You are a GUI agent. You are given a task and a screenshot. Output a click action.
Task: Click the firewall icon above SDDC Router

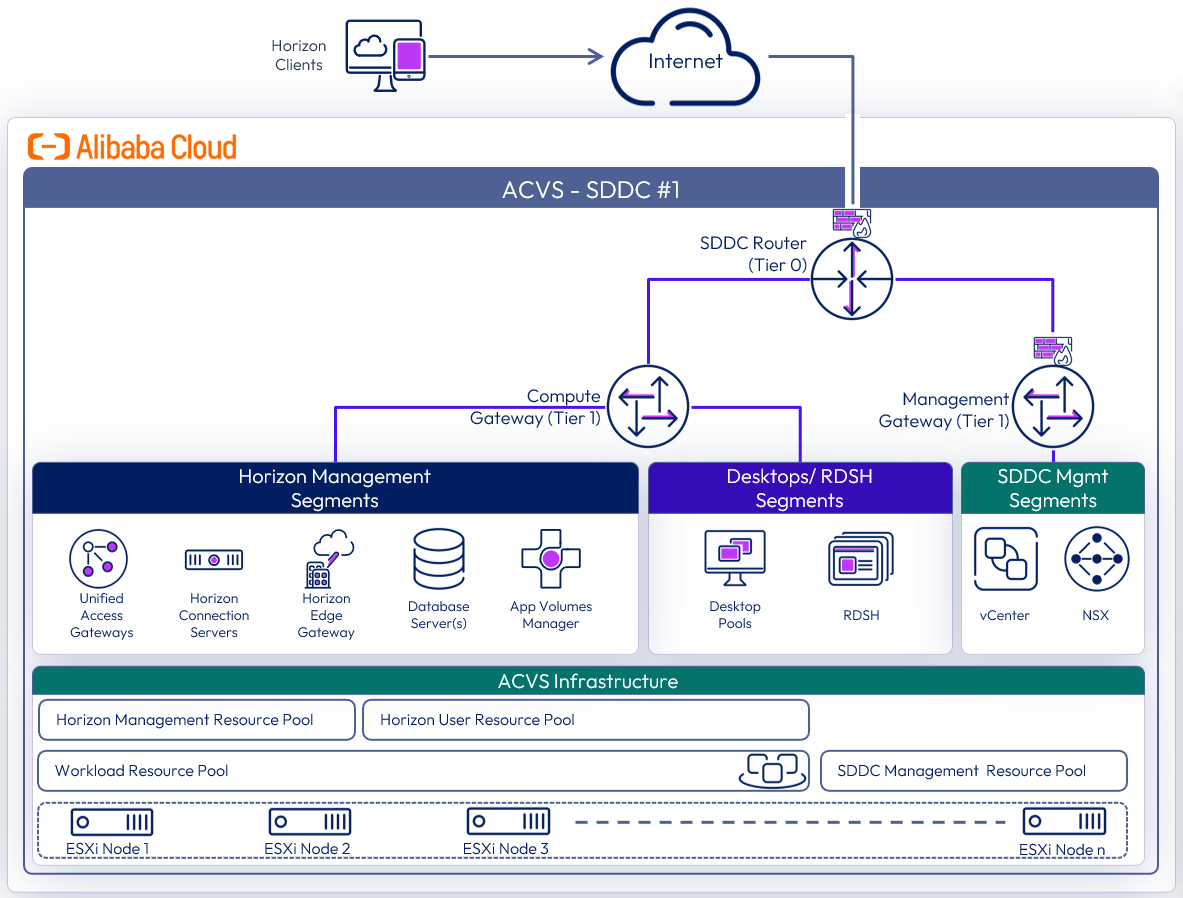852,222
